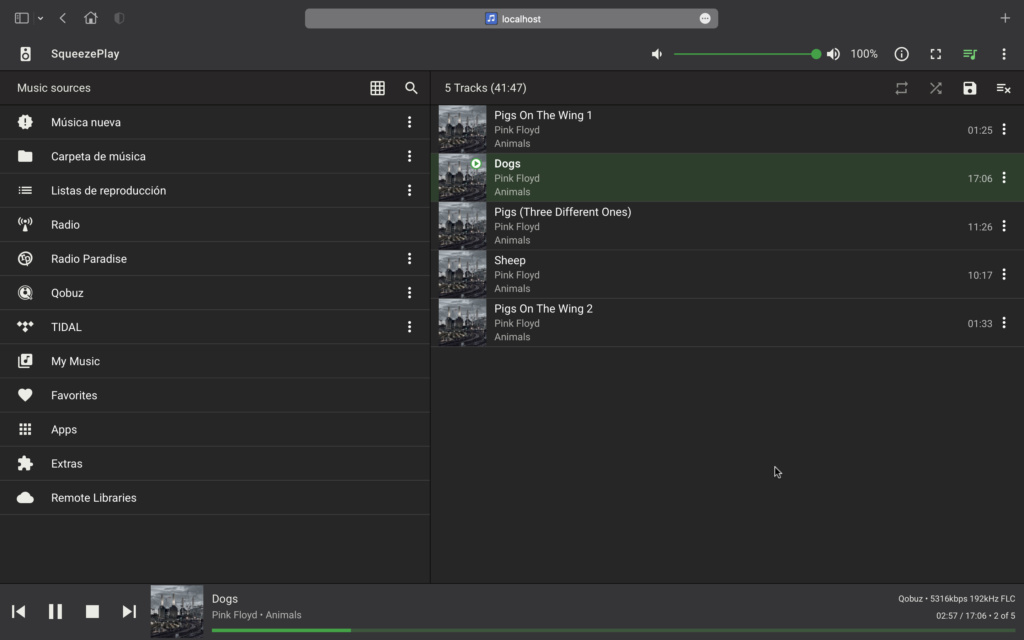This screenshot has height=640, width=1024.
Task: Select track Pigs (Three Different Ones)
Action: point(728,226)
